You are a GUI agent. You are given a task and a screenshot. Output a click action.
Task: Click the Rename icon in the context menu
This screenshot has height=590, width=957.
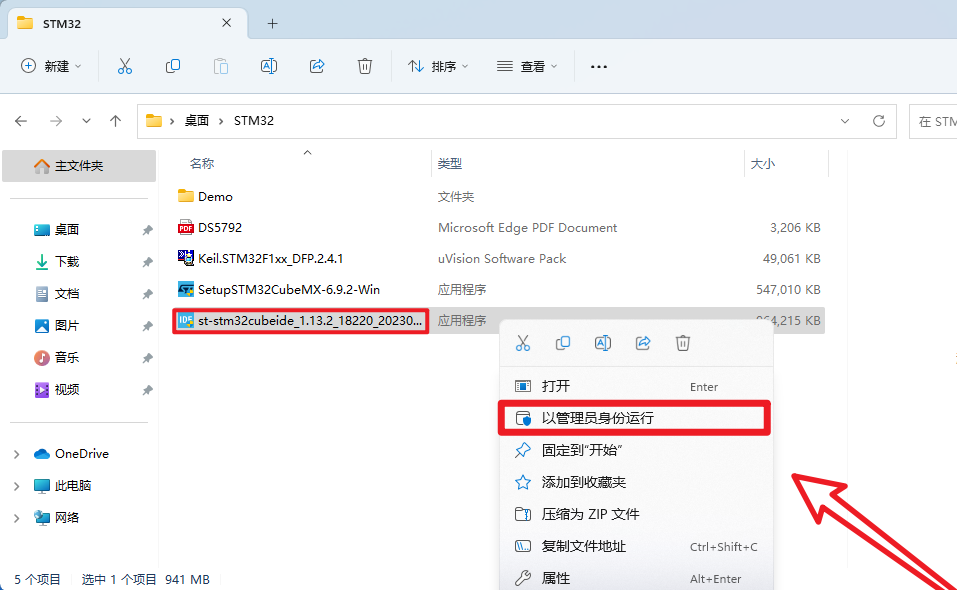pyautogui.click(x=602, y=343)
